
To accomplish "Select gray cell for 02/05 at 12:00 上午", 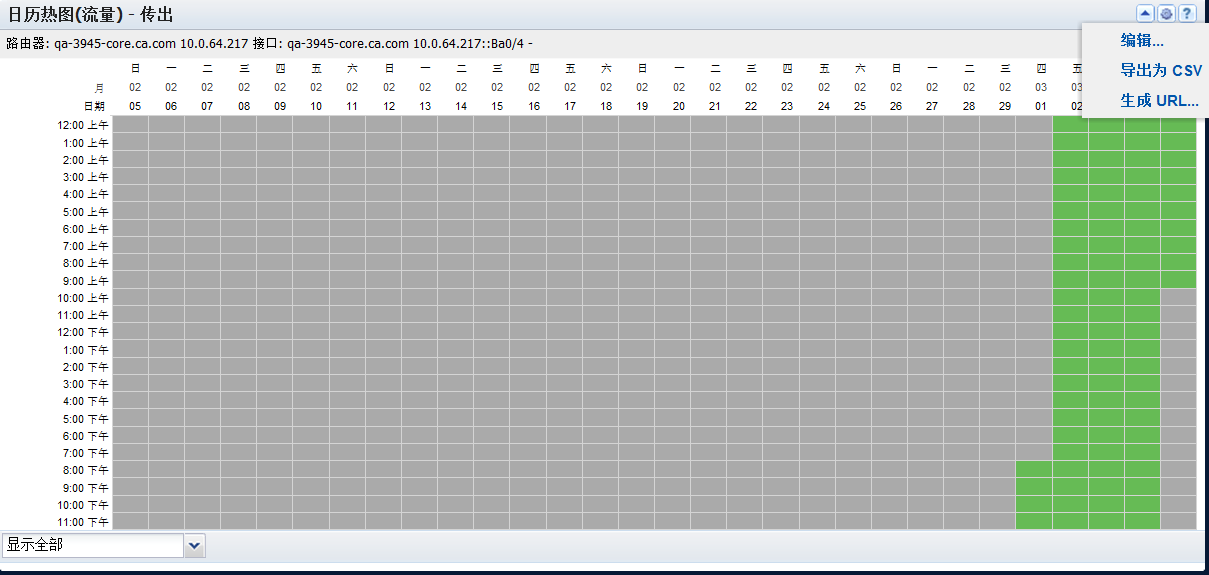I will [x=130, y=125].
